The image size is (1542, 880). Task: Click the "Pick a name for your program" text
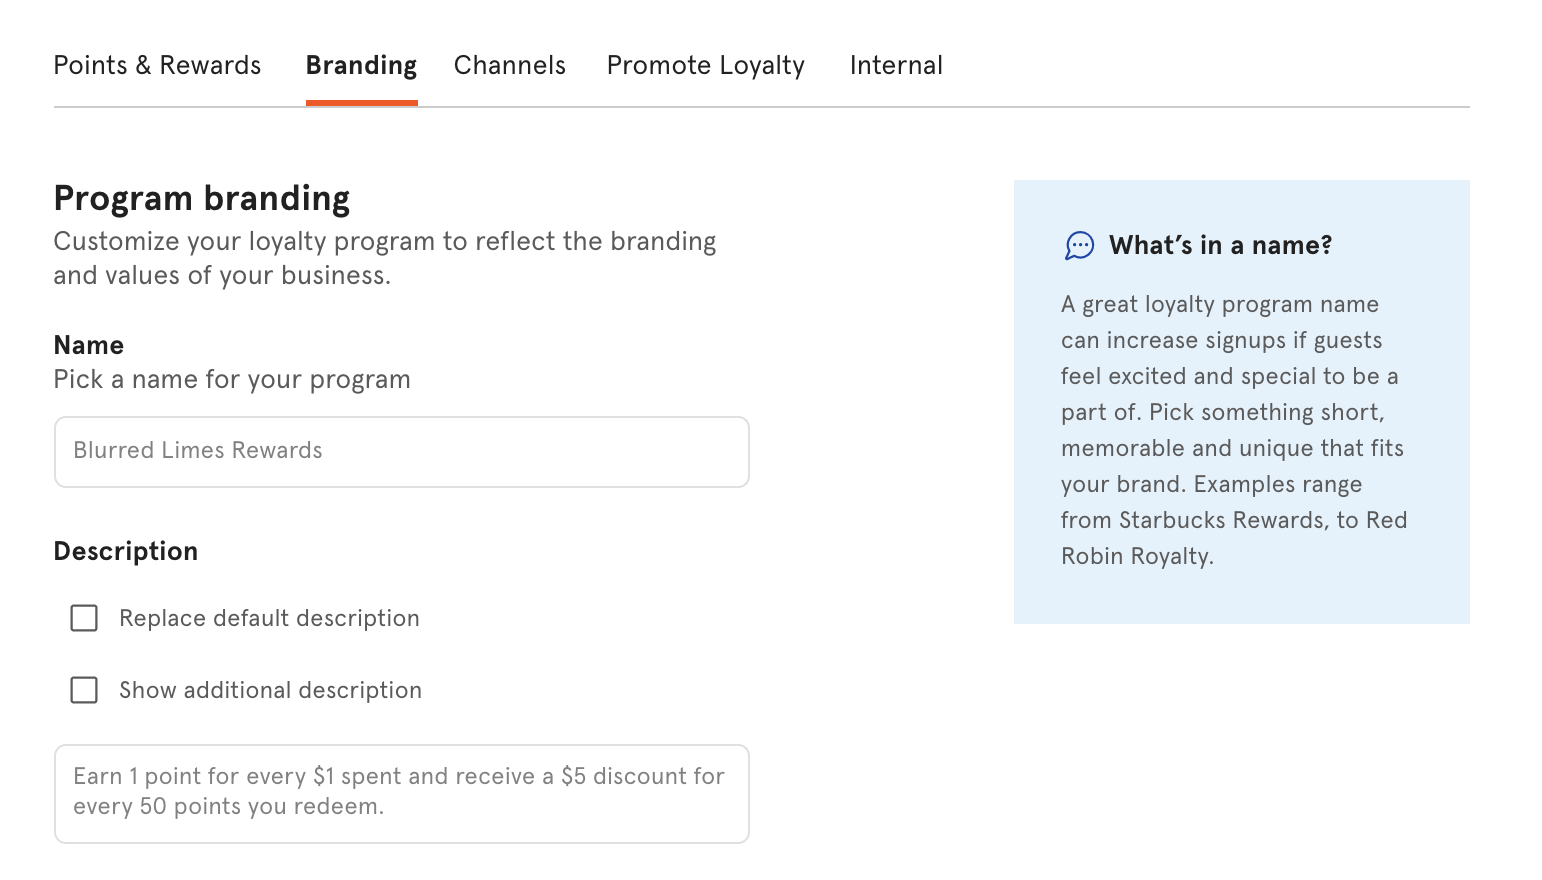coord(232,379)
